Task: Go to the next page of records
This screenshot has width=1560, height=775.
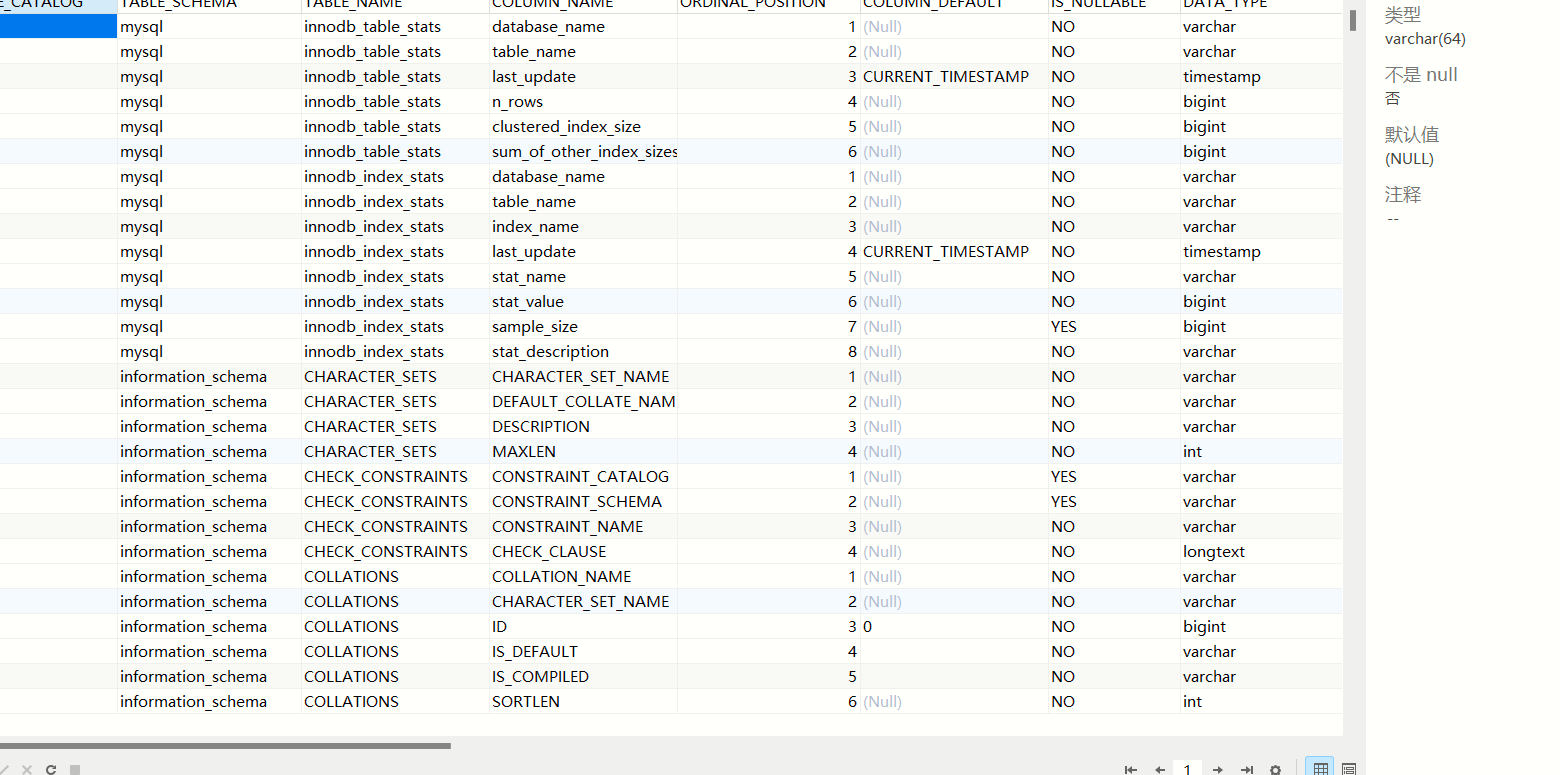Action: coord(1218,770)
